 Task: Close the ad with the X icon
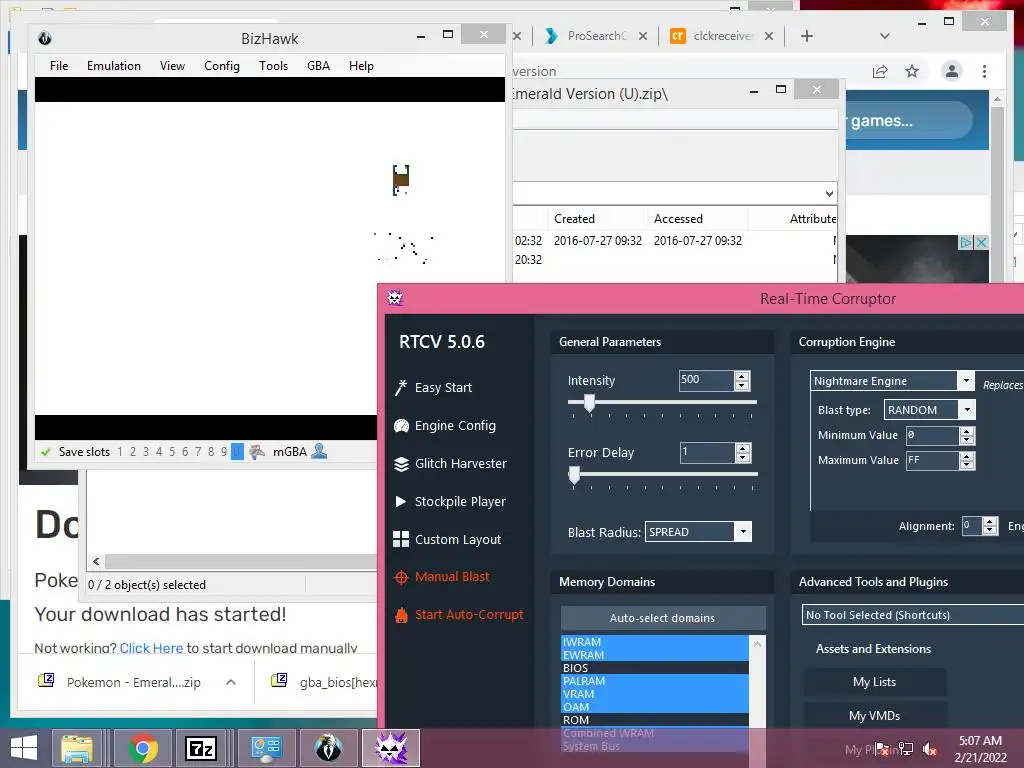(981, 242)
